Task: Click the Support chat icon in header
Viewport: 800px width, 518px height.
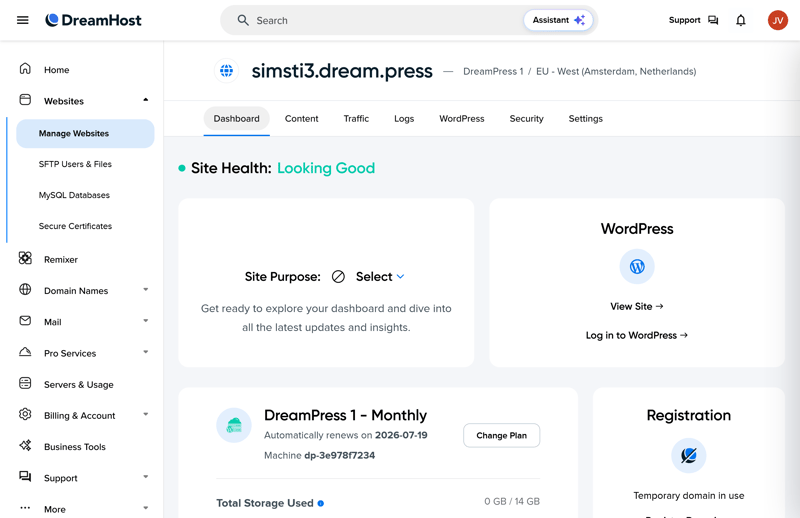Action: 713,20
